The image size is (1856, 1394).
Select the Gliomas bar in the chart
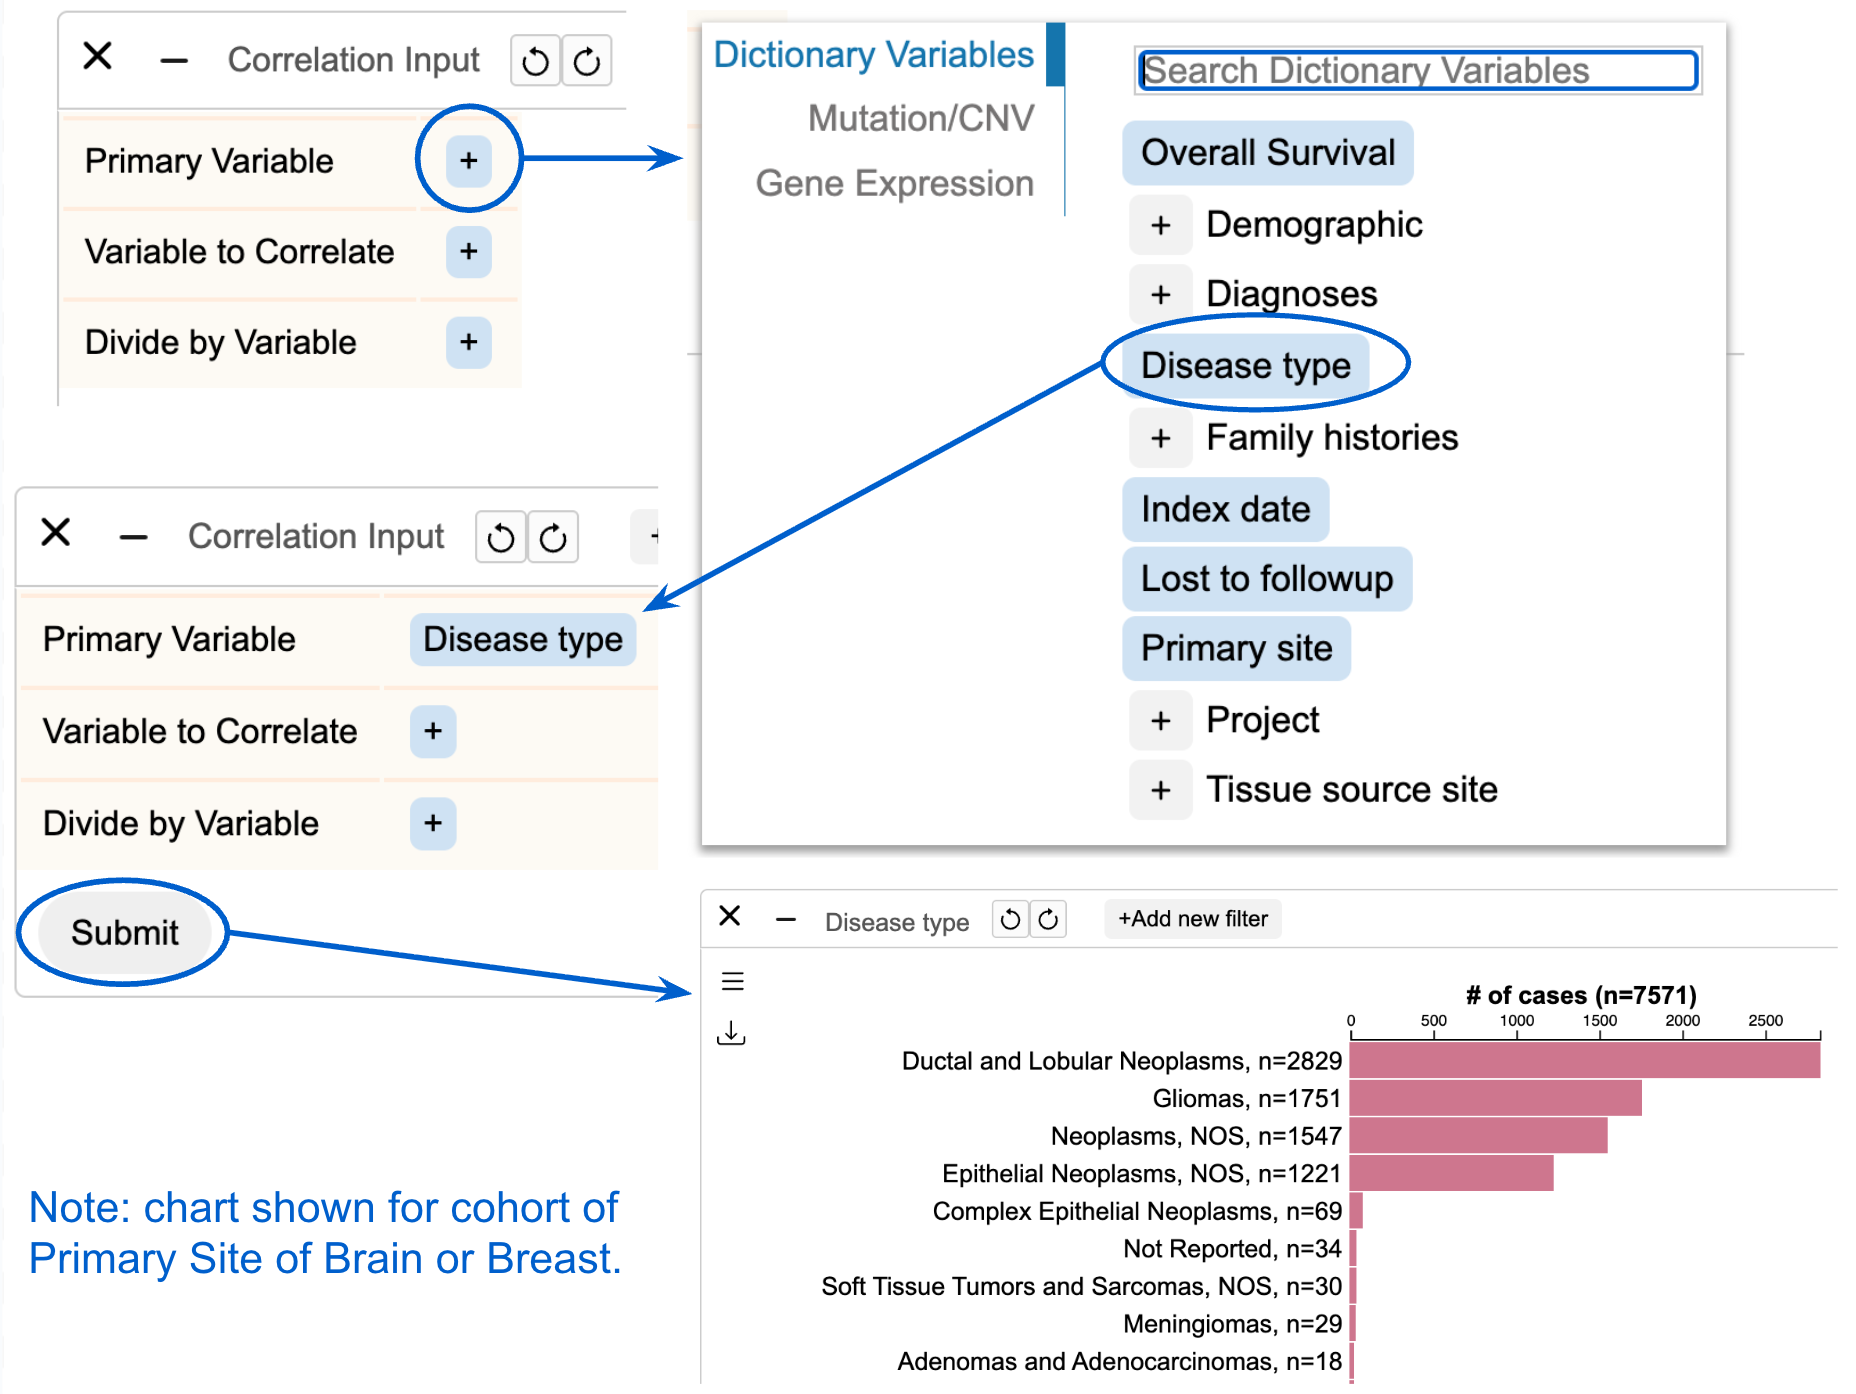pyautogui.click(x=1495, y=1098)
